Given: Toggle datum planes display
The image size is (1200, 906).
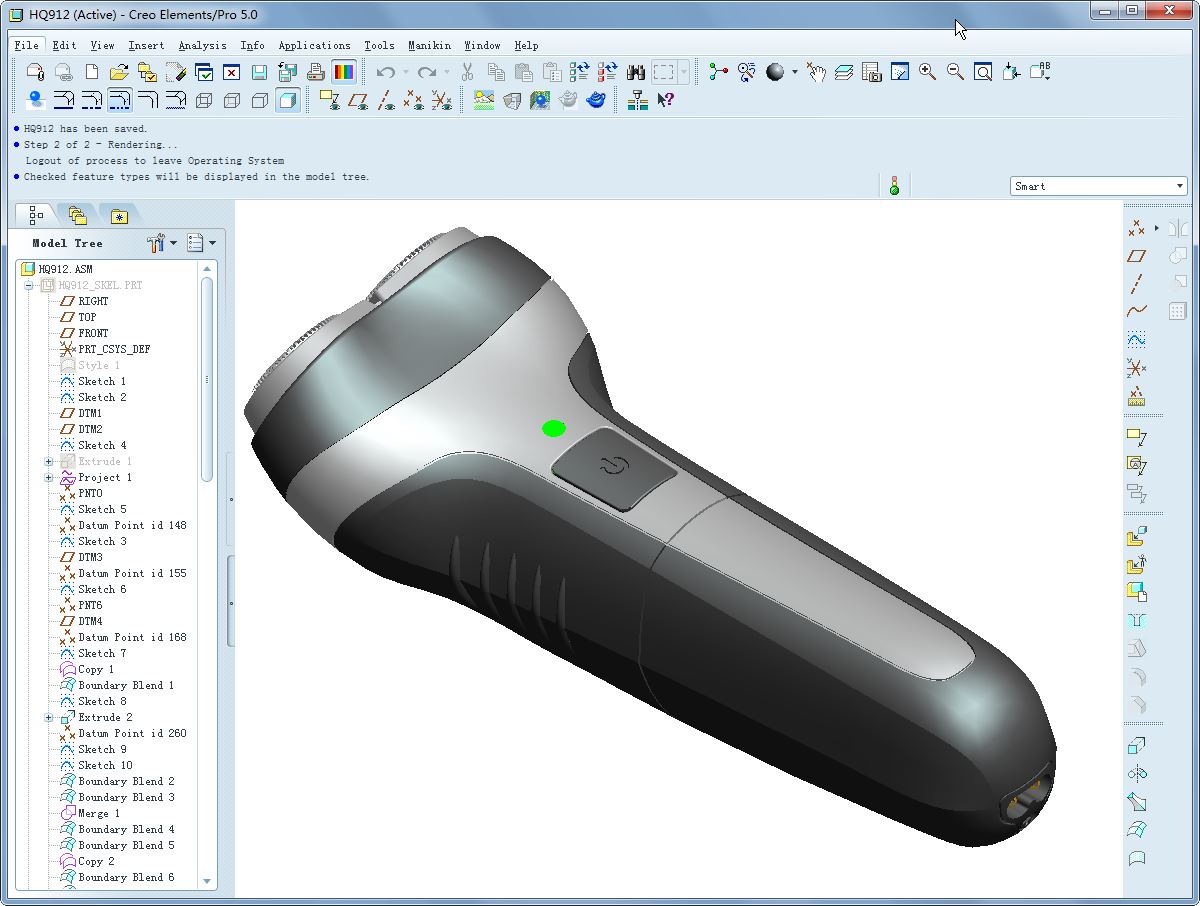Looking at the screenshot, I should point(358,100).
